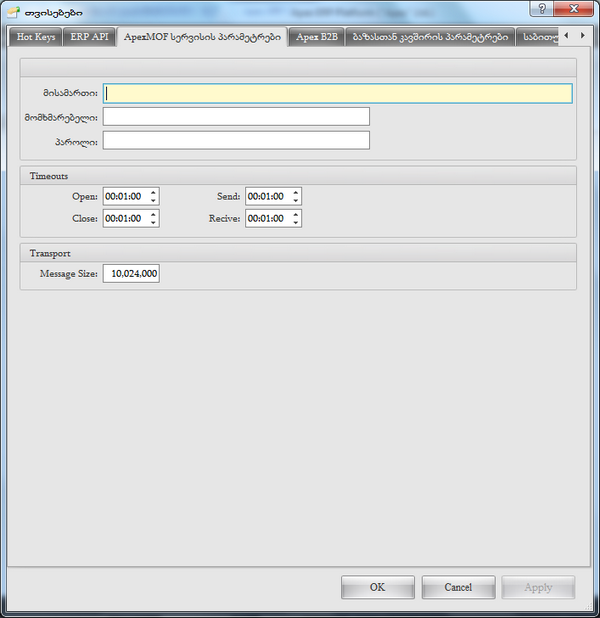
Task: Open the ERP API tab
Action: 89,37
